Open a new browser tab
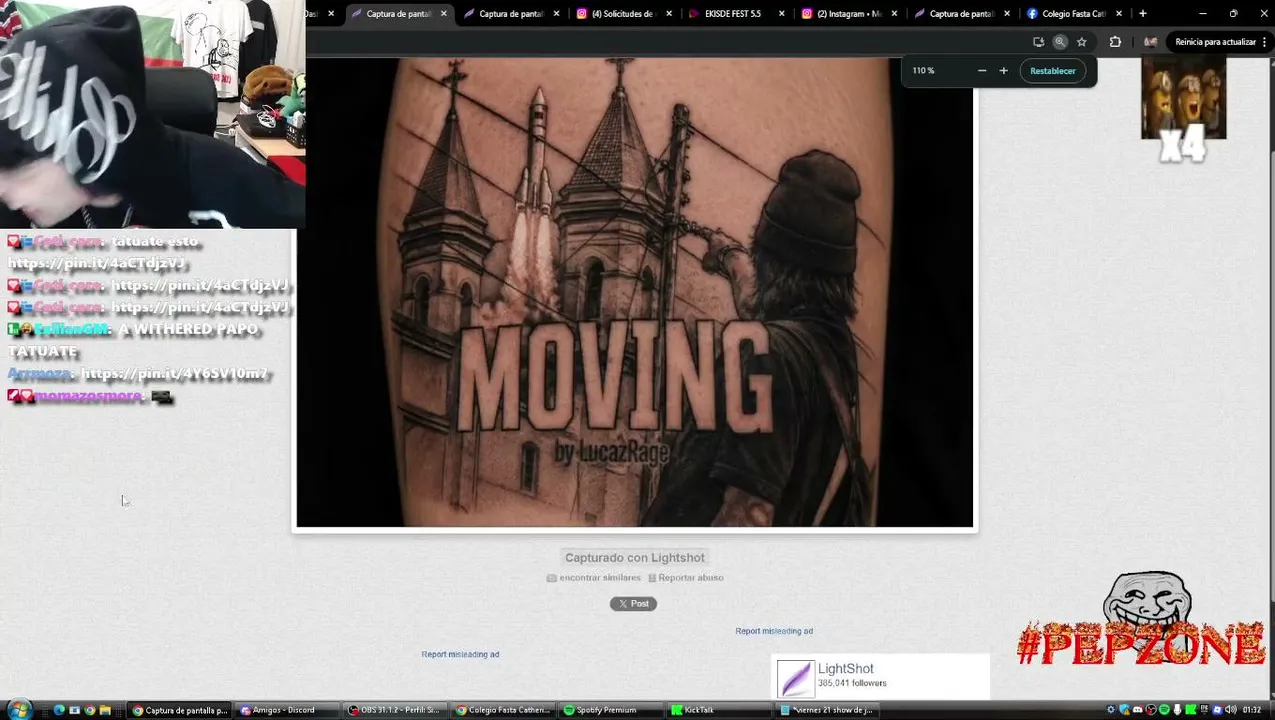Viewport: 1275px width, 720px height. 1142,14
